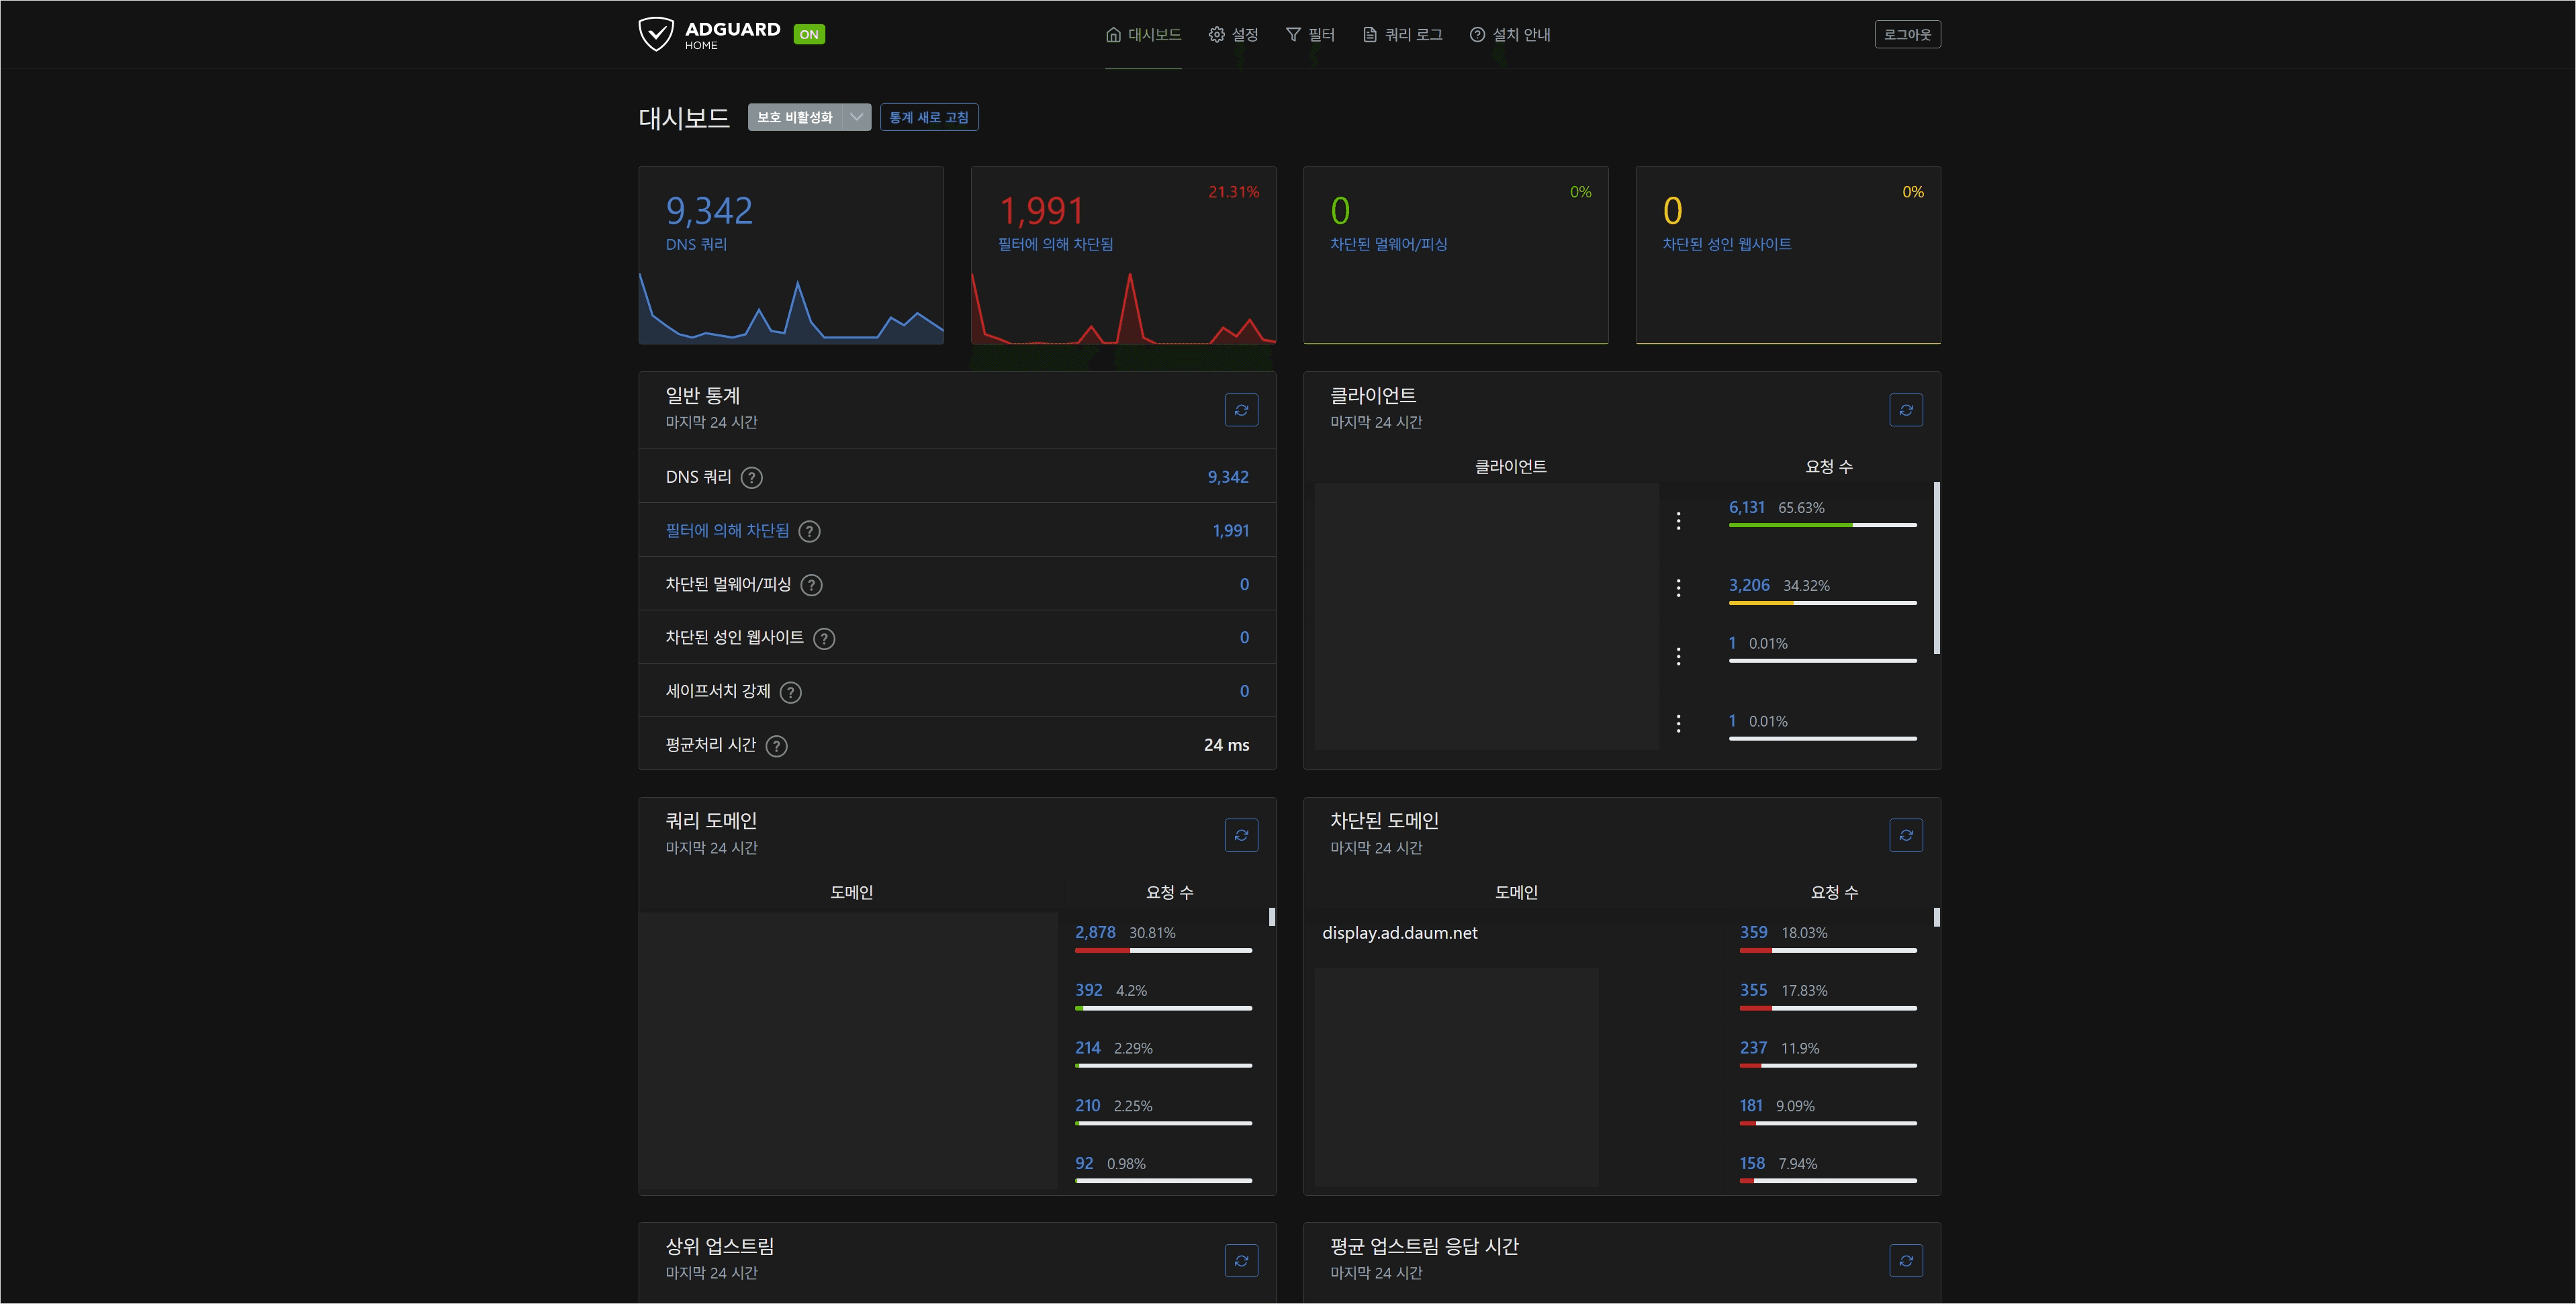Screen dimensions: 2576x1304
Task: Open options menu for fourth client row
Action: [x=1678, y=723]
